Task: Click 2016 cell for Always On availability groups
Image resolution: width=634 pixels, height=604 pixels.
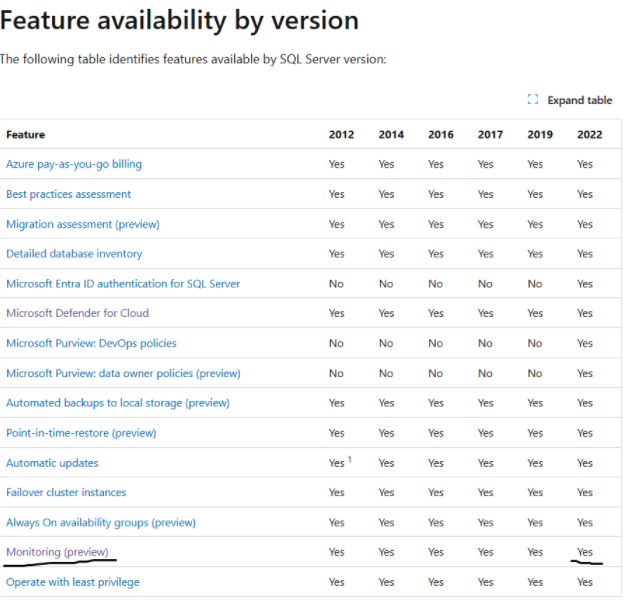Action: (436, 522)
